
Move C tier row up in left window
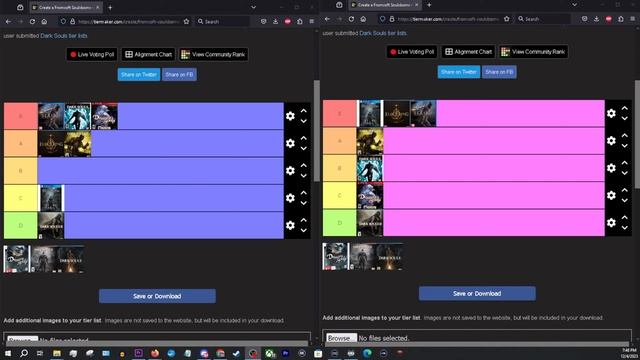pyautogui.click(x=304, y=193)
